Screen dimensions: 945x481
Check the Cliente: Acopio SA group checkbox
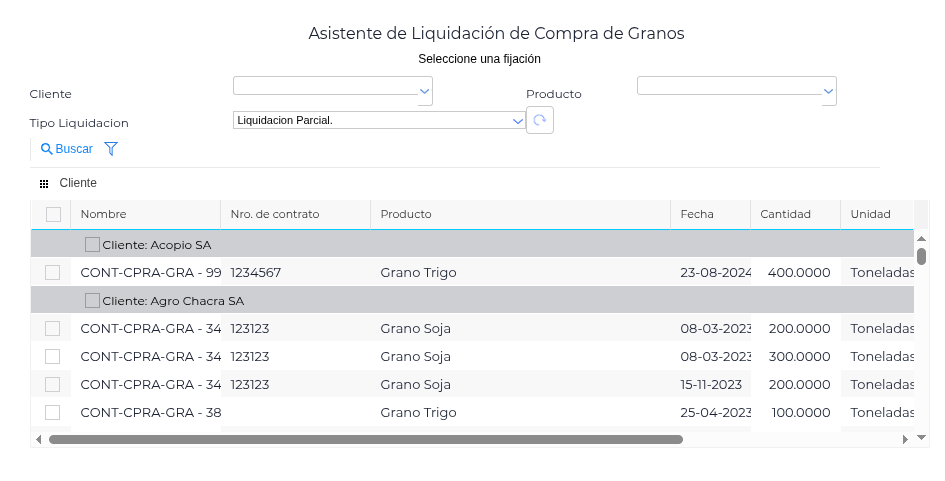click(x=93, y=244)
